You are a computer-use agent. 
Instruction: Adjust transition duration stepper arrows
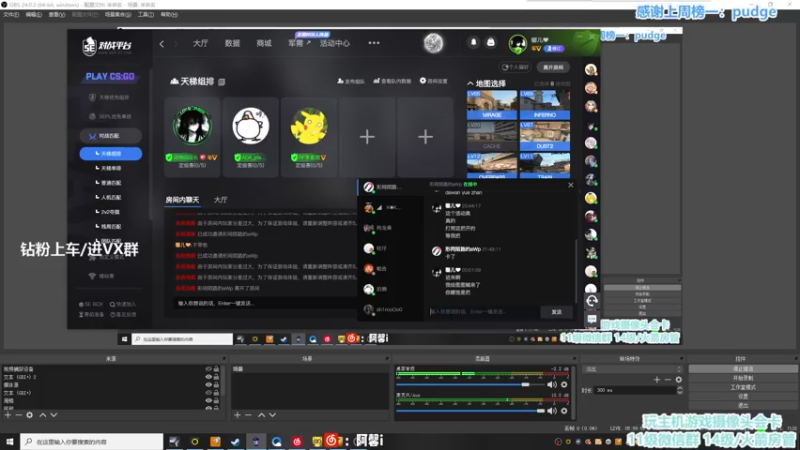pyautogui.click(x=680, y=390)
